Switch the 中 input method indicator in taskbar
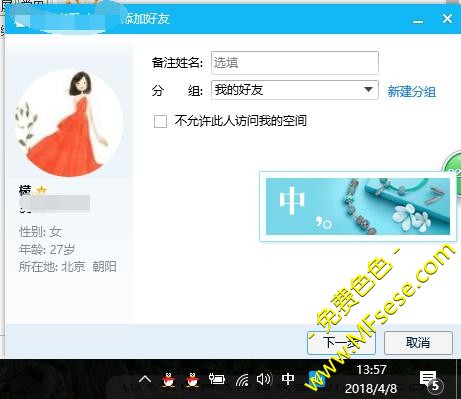The image size is (461, 399). pos(288,379)
